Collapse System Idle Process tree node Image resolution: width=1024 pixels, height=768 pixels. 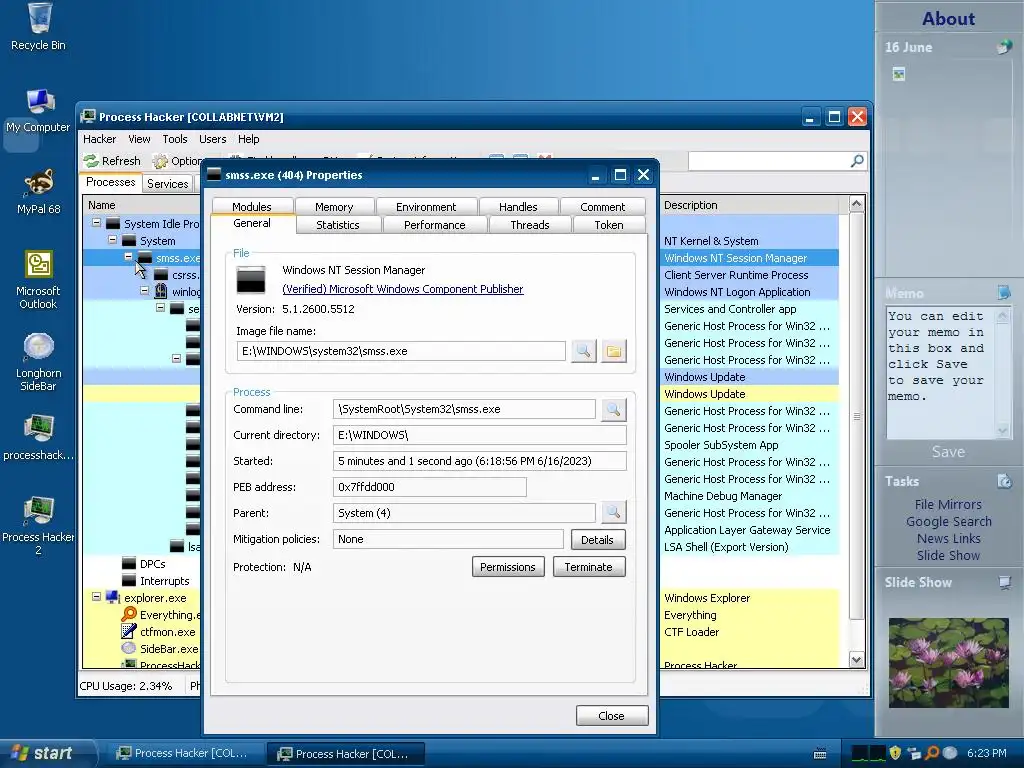point(96,223)
